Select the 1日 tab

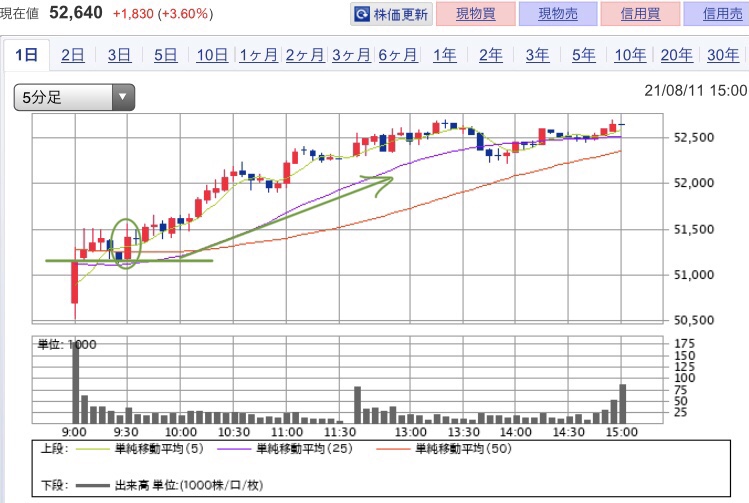(x=26, y=55)
